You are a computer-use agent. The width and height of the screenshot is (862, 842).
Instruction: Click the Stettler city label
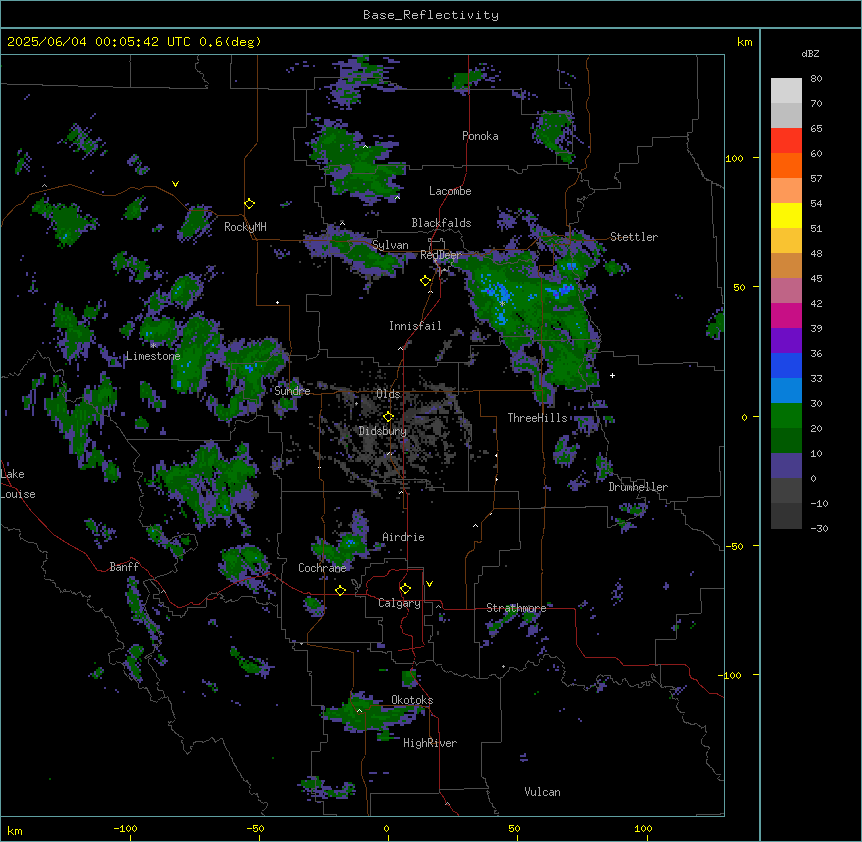click(634, 237)
